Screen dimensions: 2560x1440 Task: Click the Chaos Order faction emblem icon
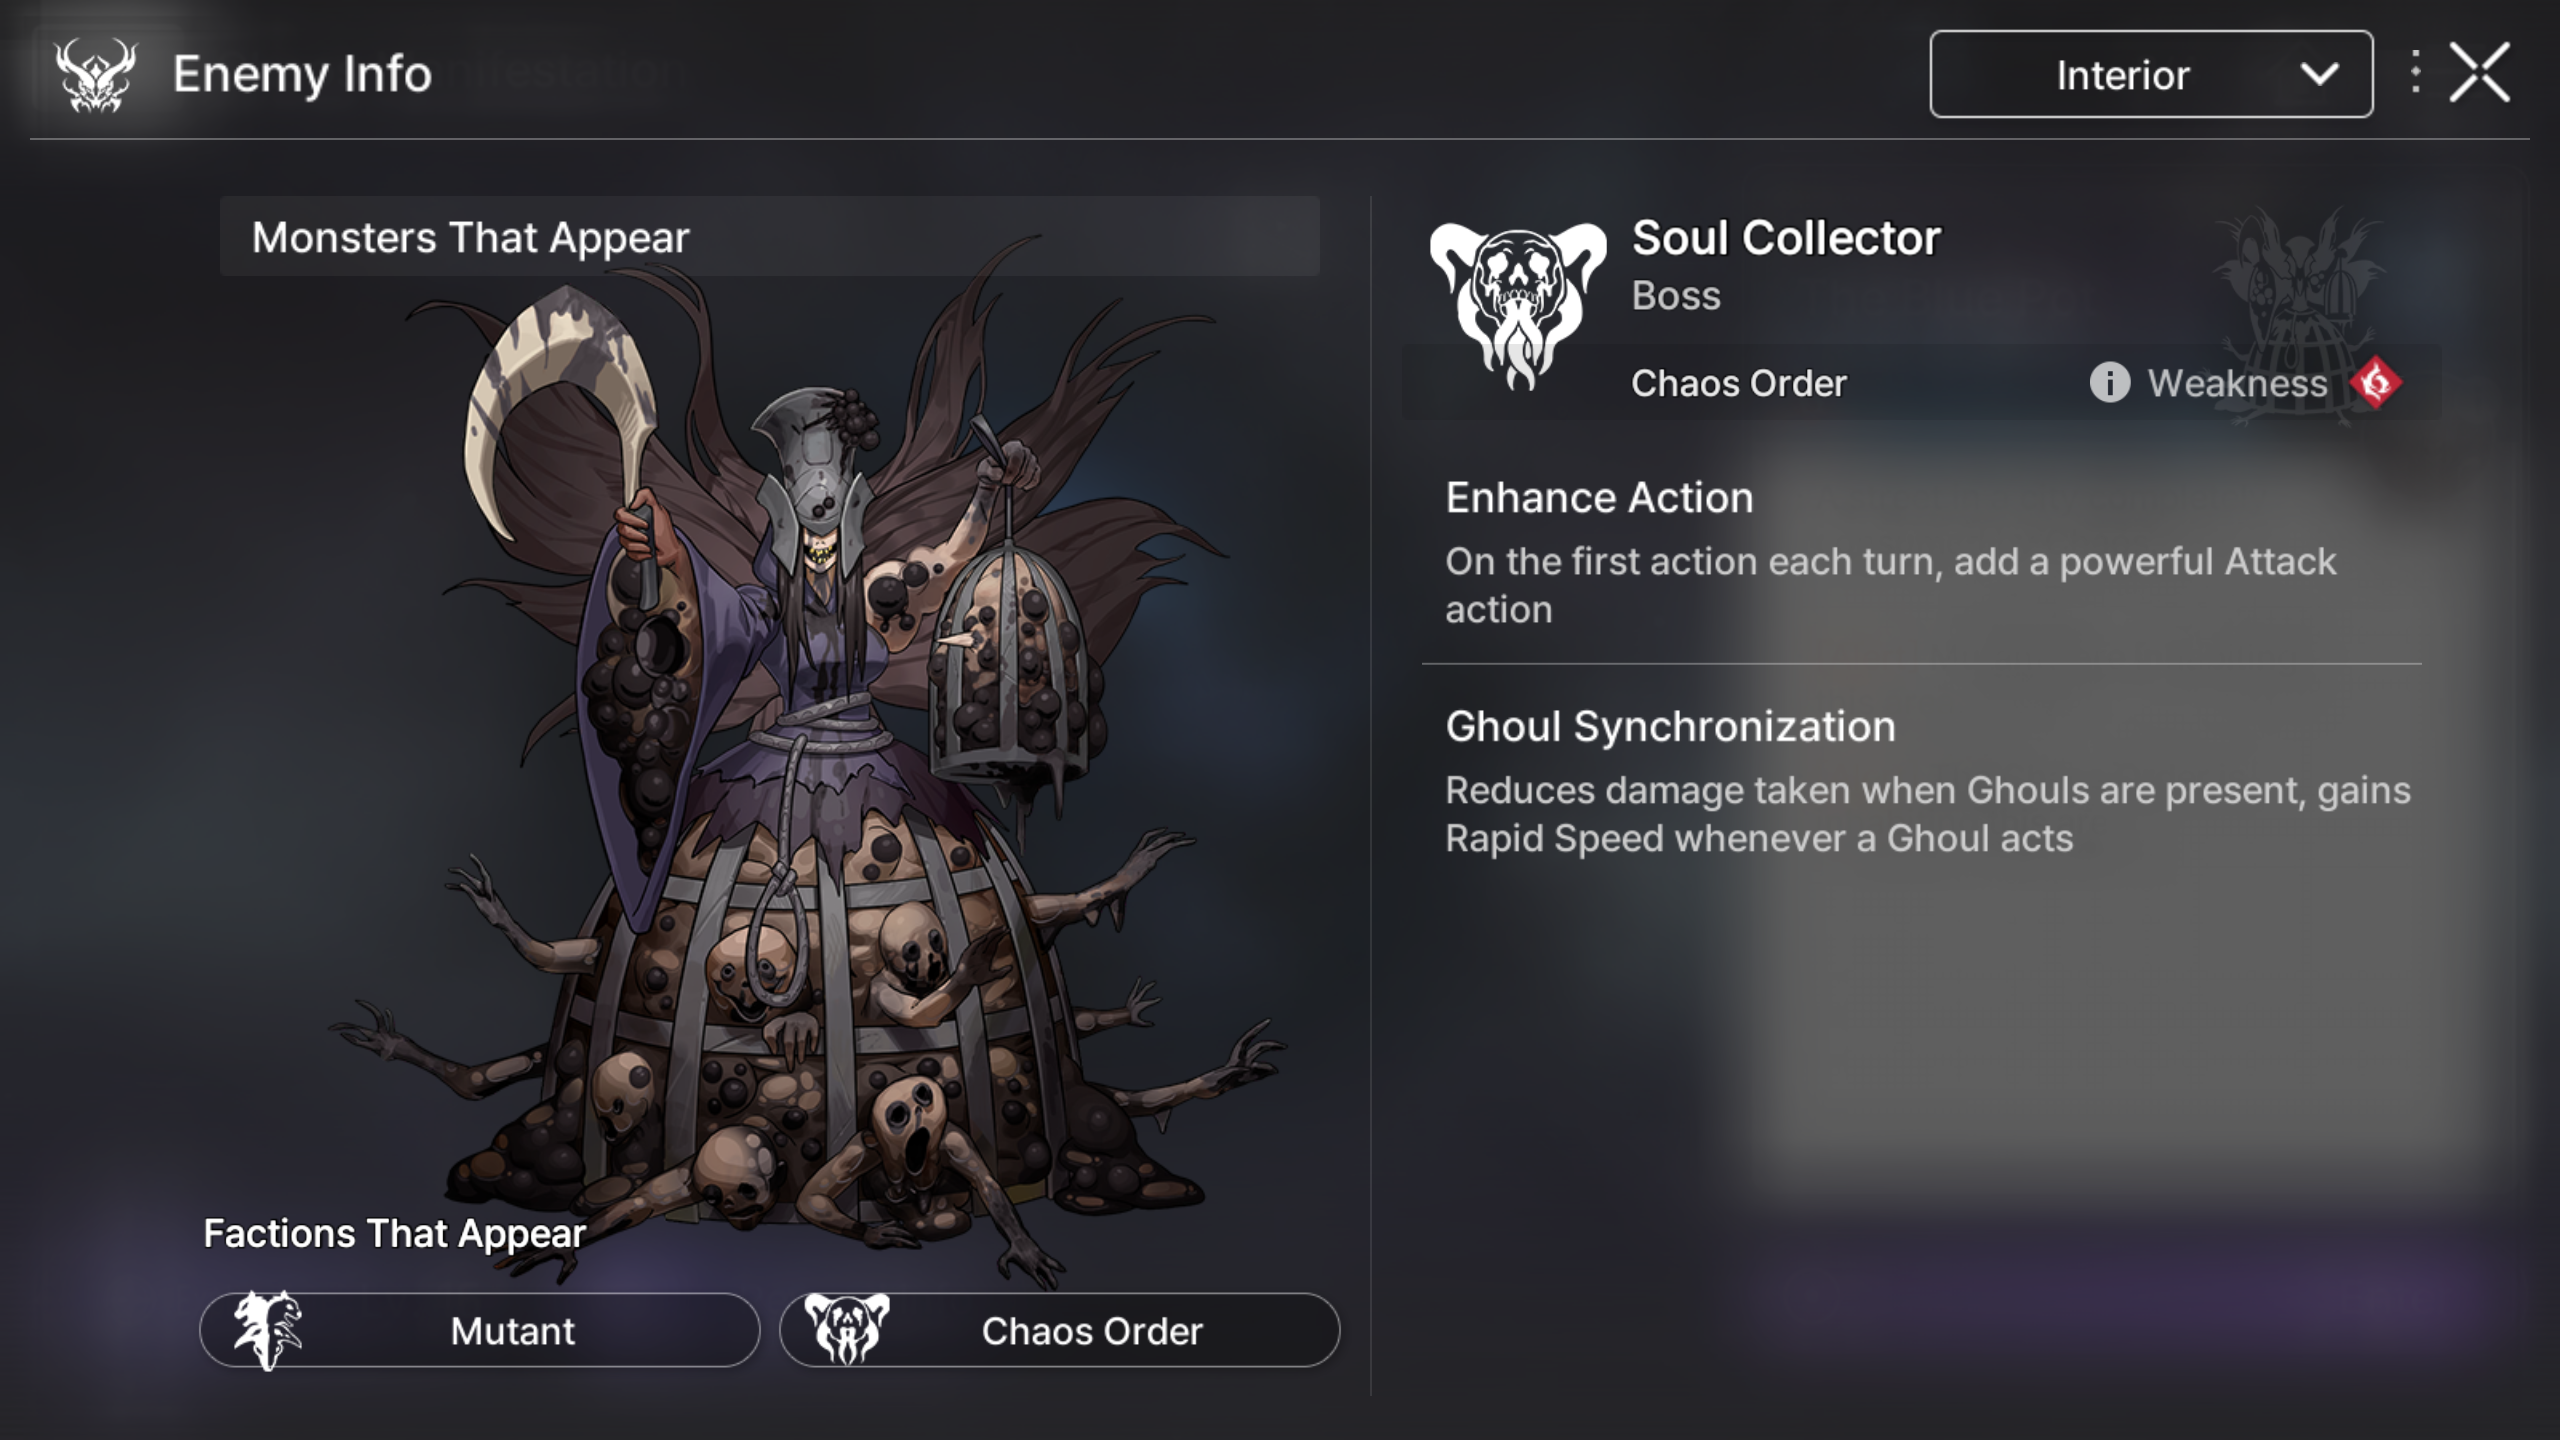[x=847, y=1329]
